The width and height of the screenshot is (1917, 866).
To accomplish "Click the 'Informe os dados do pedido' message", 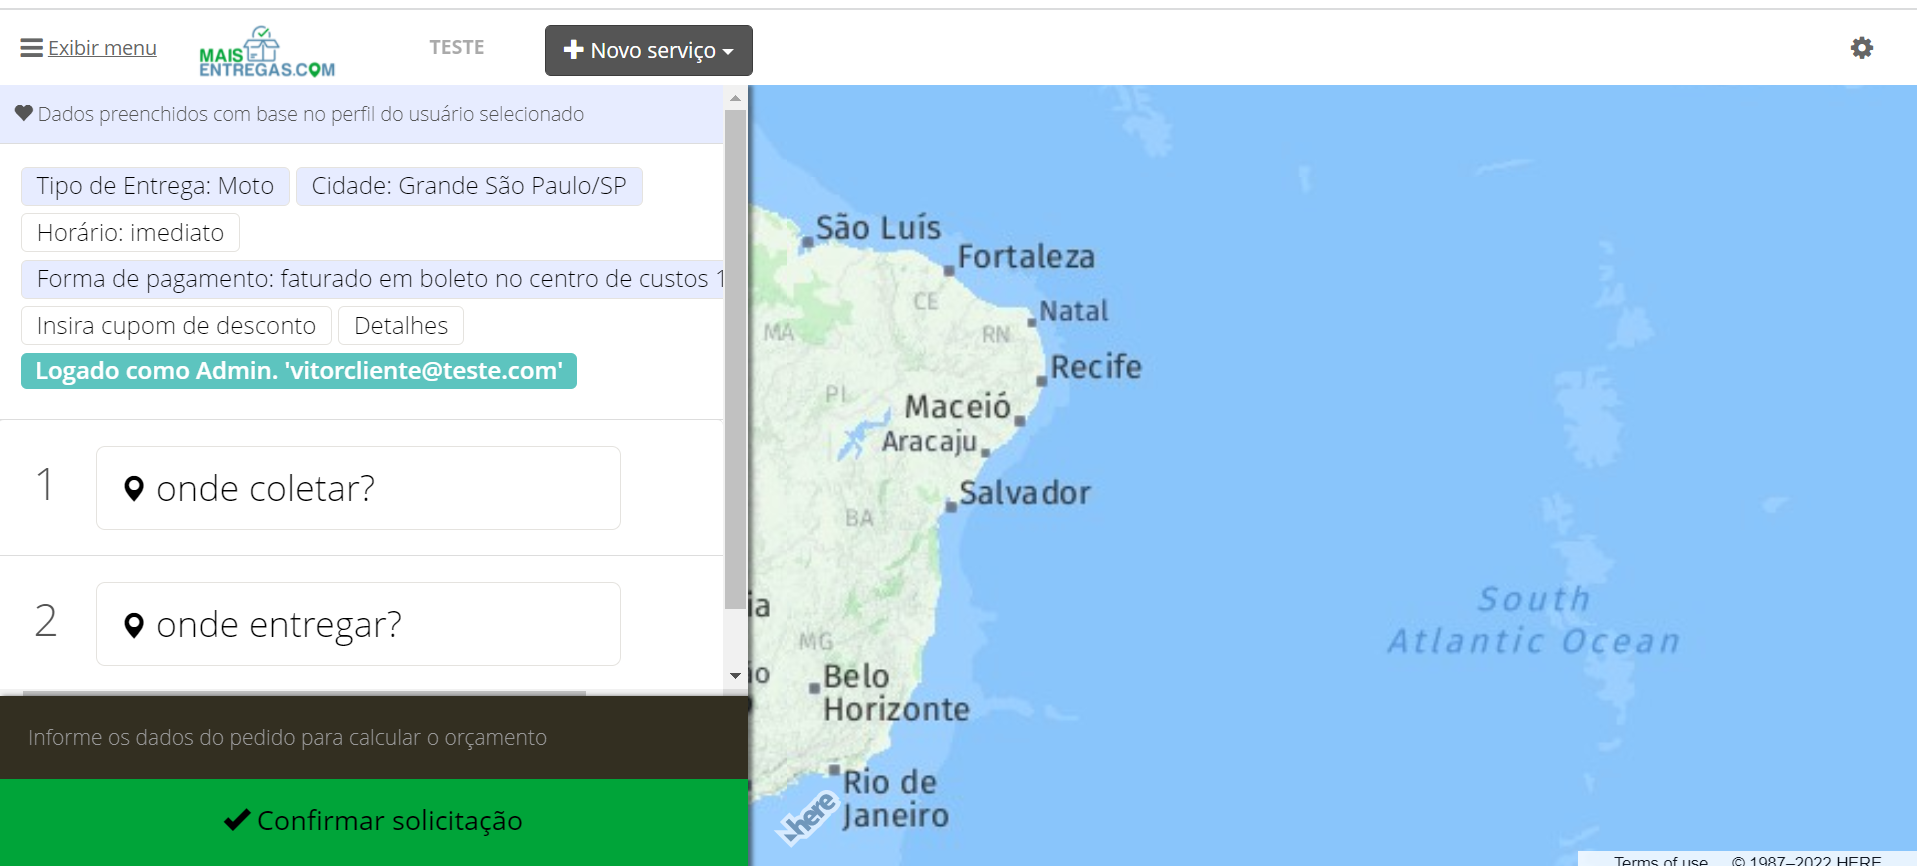I will 287,738.
